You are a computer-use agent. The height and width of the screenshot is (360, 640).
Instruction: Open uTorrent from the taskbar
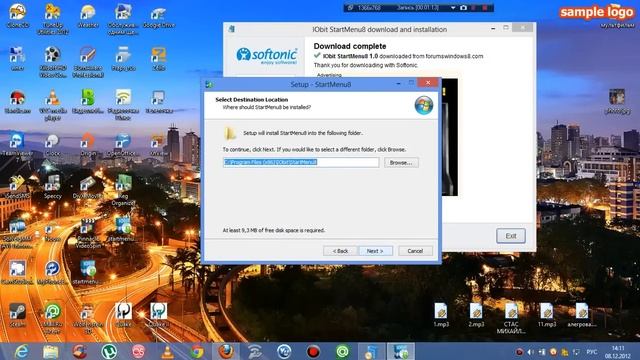pyautogui.click(x=109, y=351)
